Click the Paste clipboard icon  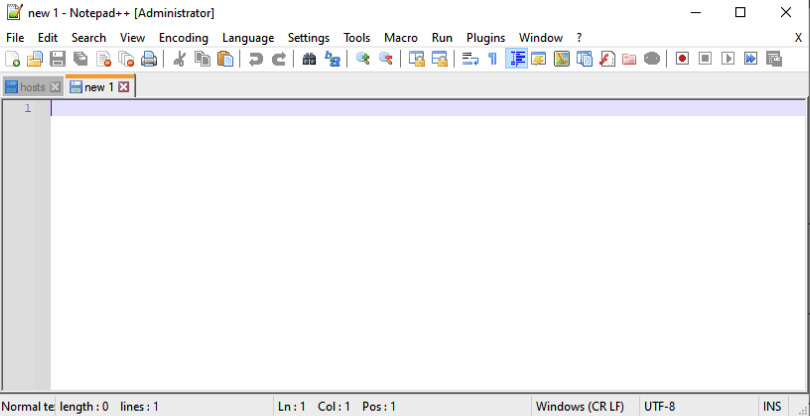pos(225,59)
